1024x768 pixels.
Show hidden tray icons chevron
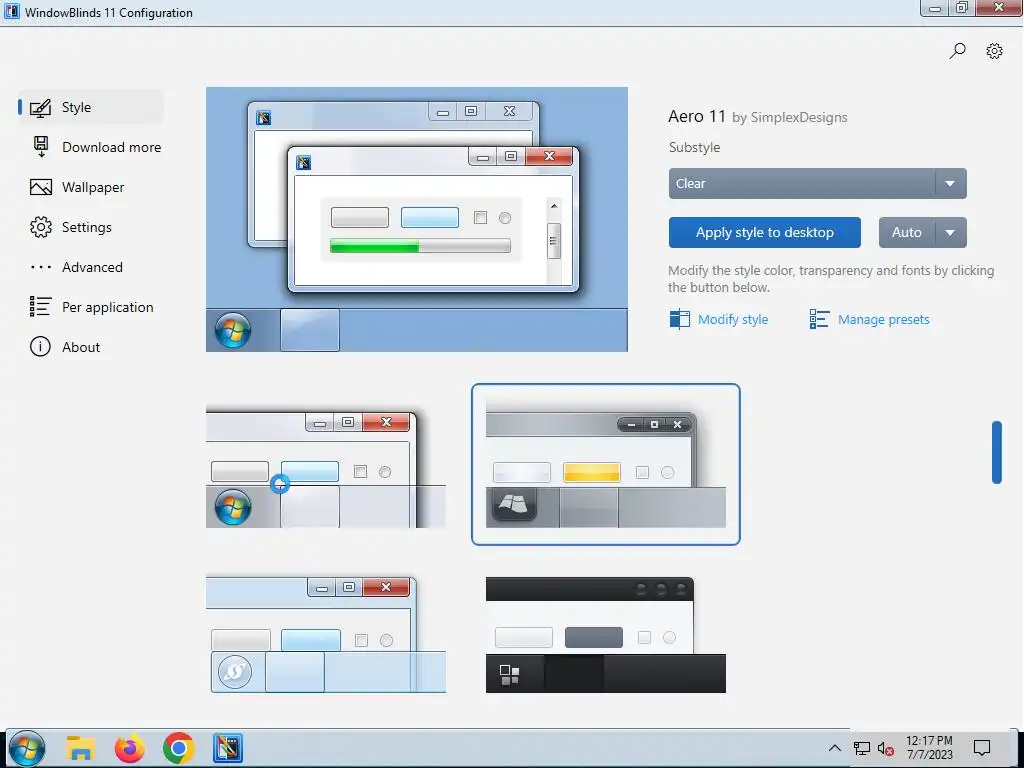835,748
